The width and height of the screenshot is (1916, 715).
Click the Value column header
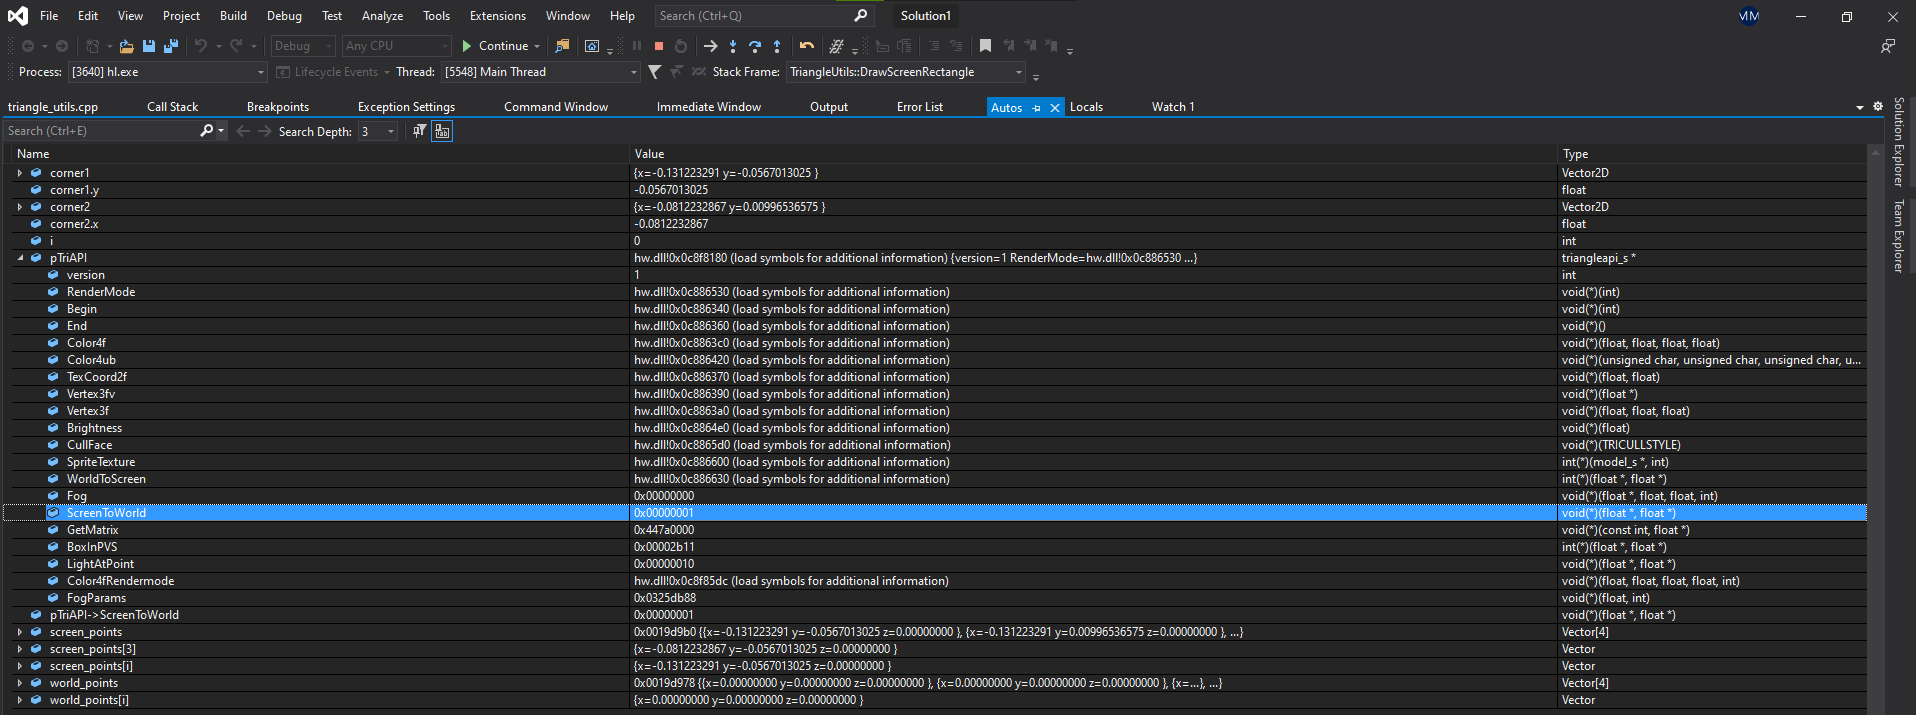(x=1093, y=154)
